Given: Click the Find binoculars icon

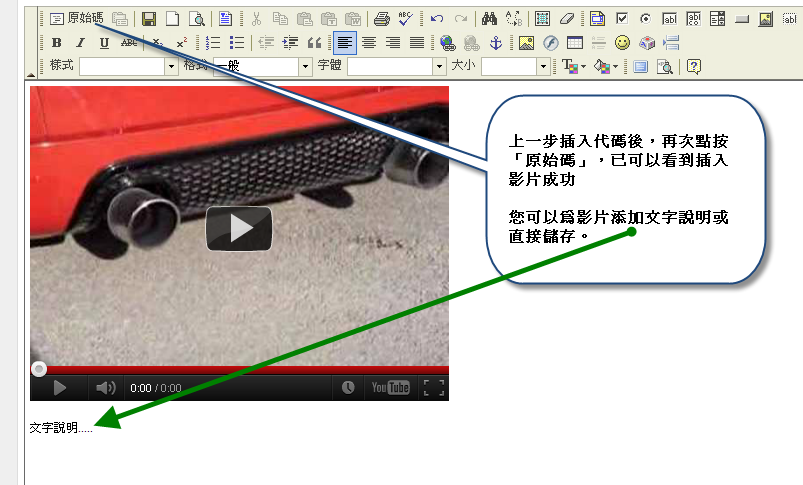Looking at the screenshot, I should tap(489, 18).
